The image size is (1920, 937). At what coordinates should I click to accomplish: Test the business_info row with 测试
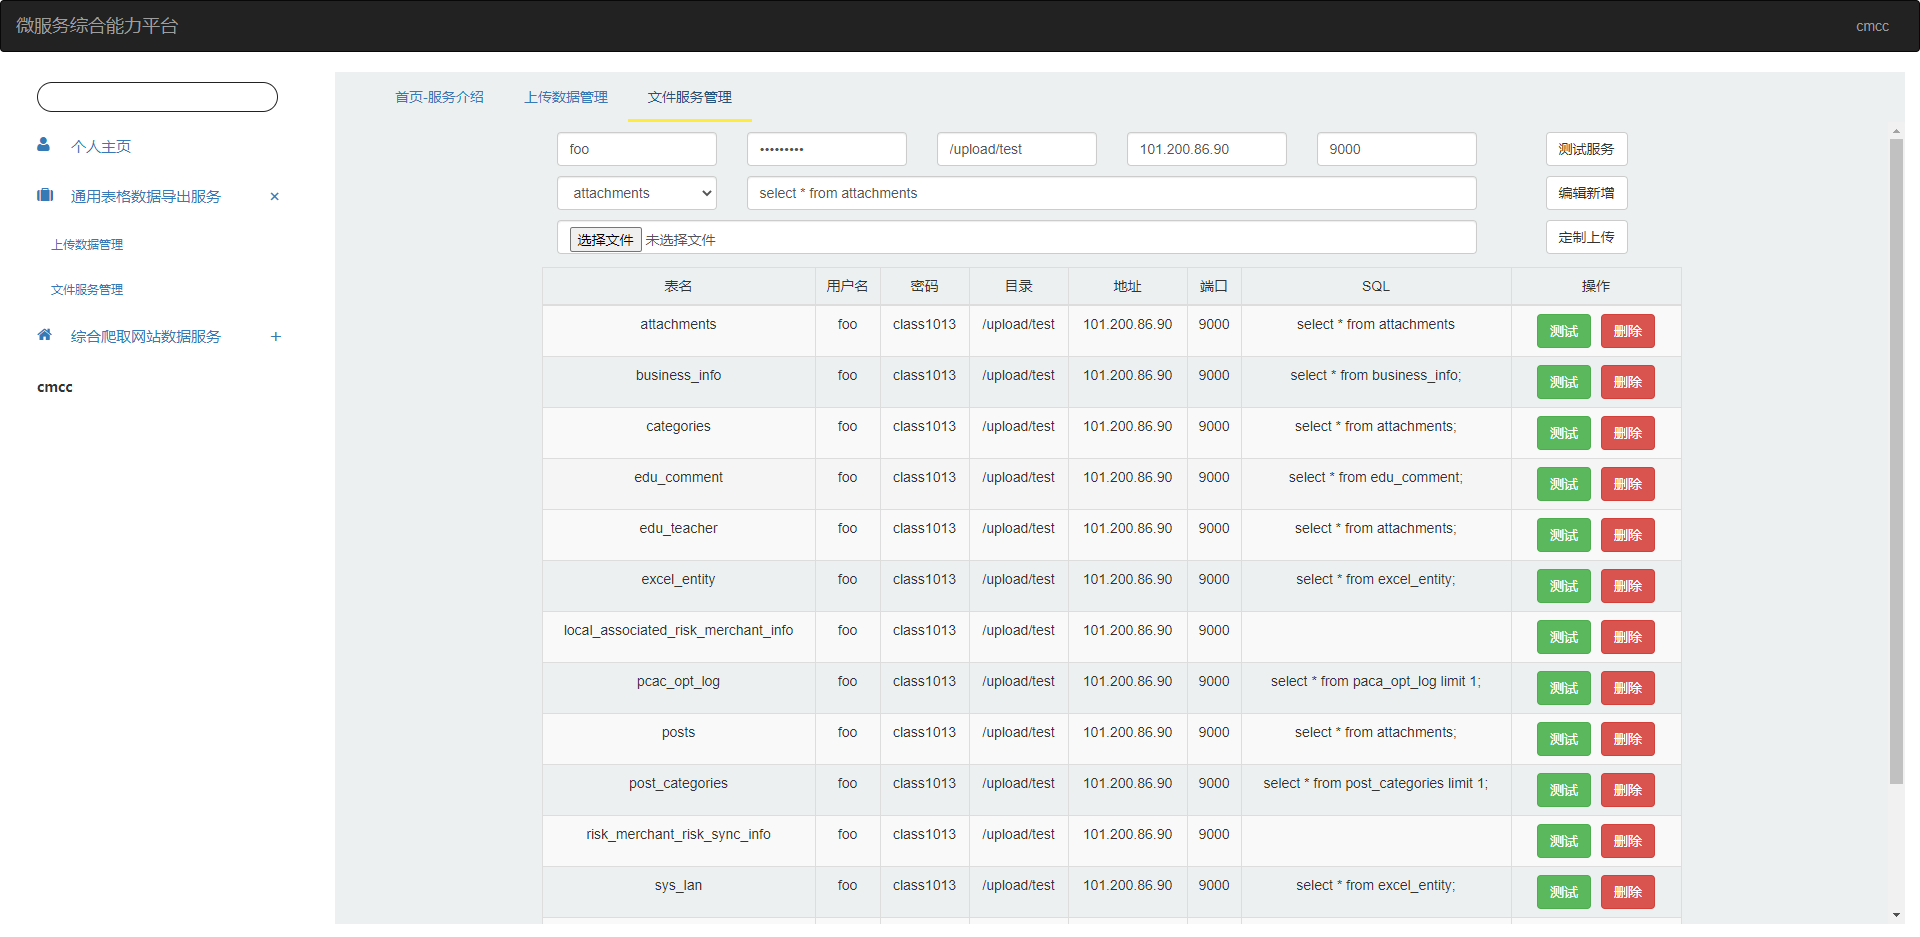tap(1564, 382)
